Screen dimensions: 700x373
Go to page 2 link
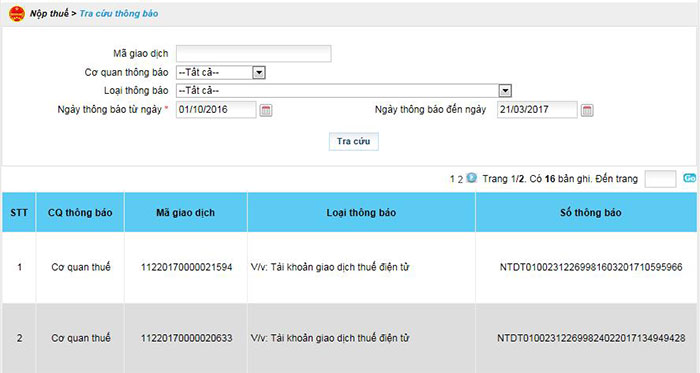pyautogui.click(x=460, y=179)
